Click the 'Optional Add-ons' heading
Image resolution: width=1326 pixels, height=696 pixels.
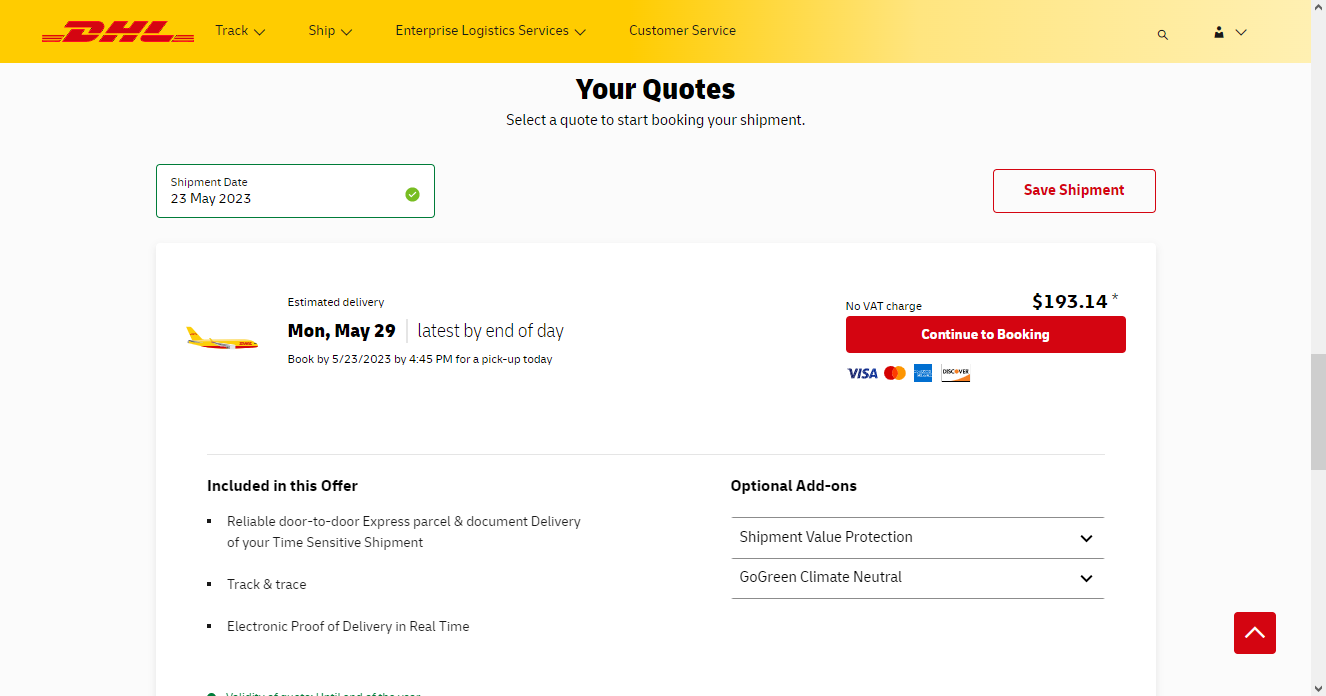(x=794, y=486)
